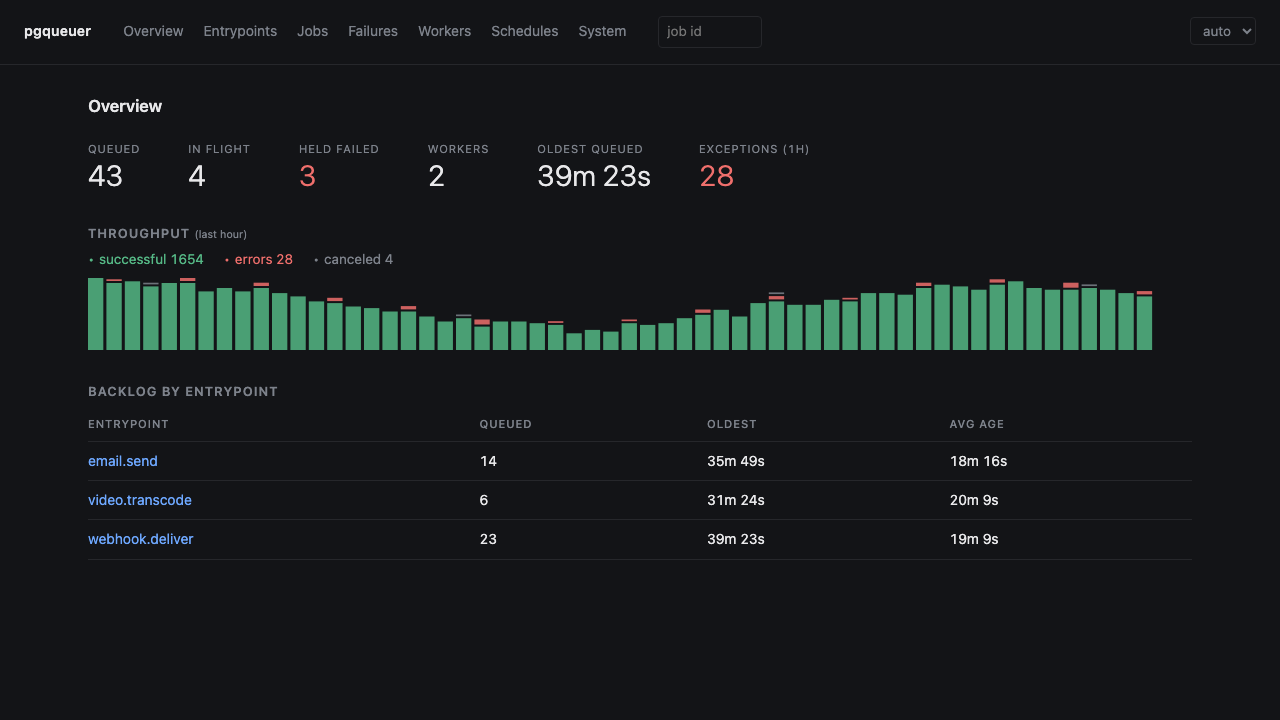Open the auto refresh dropdown

point(1222,31)
